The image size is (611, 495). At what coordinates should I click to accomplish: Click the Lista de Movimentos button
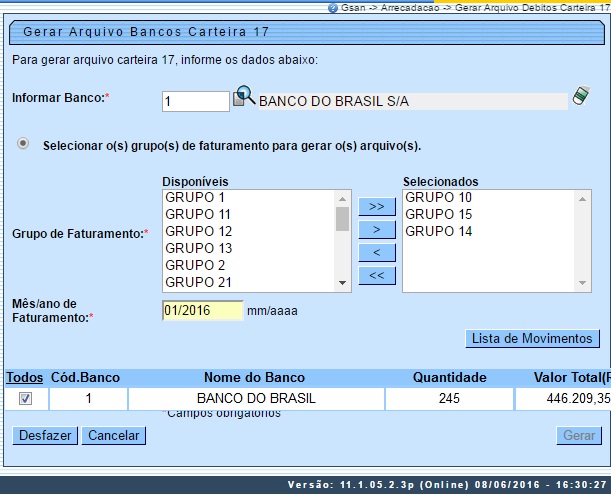(x=533, y=339)
